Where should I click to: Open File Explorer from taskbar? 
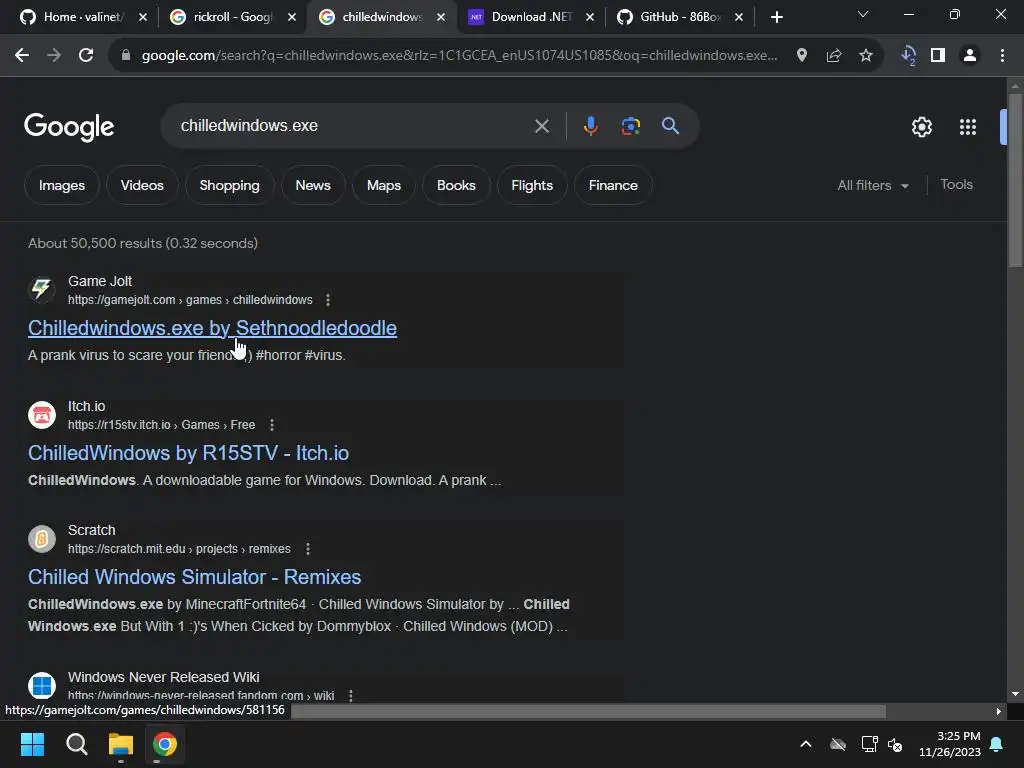(121, 744)
